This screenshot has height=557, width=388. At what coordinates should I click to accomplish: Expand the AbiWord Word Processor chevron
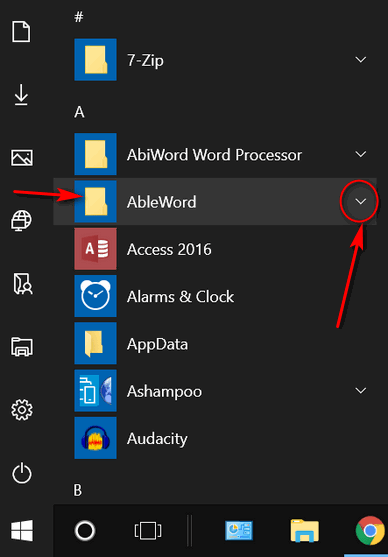point(361,154)
